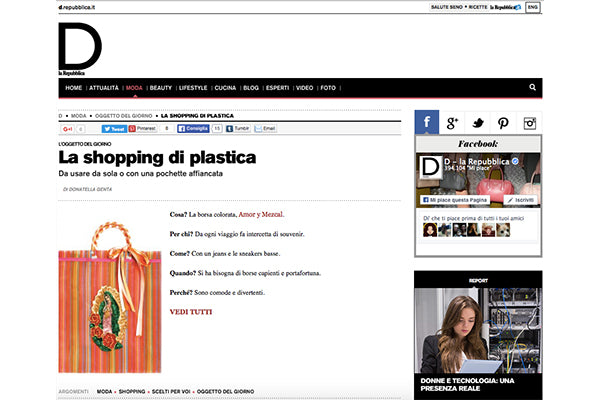This screenshot has height=400, width=600.
Task: Click the D breadcrumb link
Action: (x=60, y=116)
